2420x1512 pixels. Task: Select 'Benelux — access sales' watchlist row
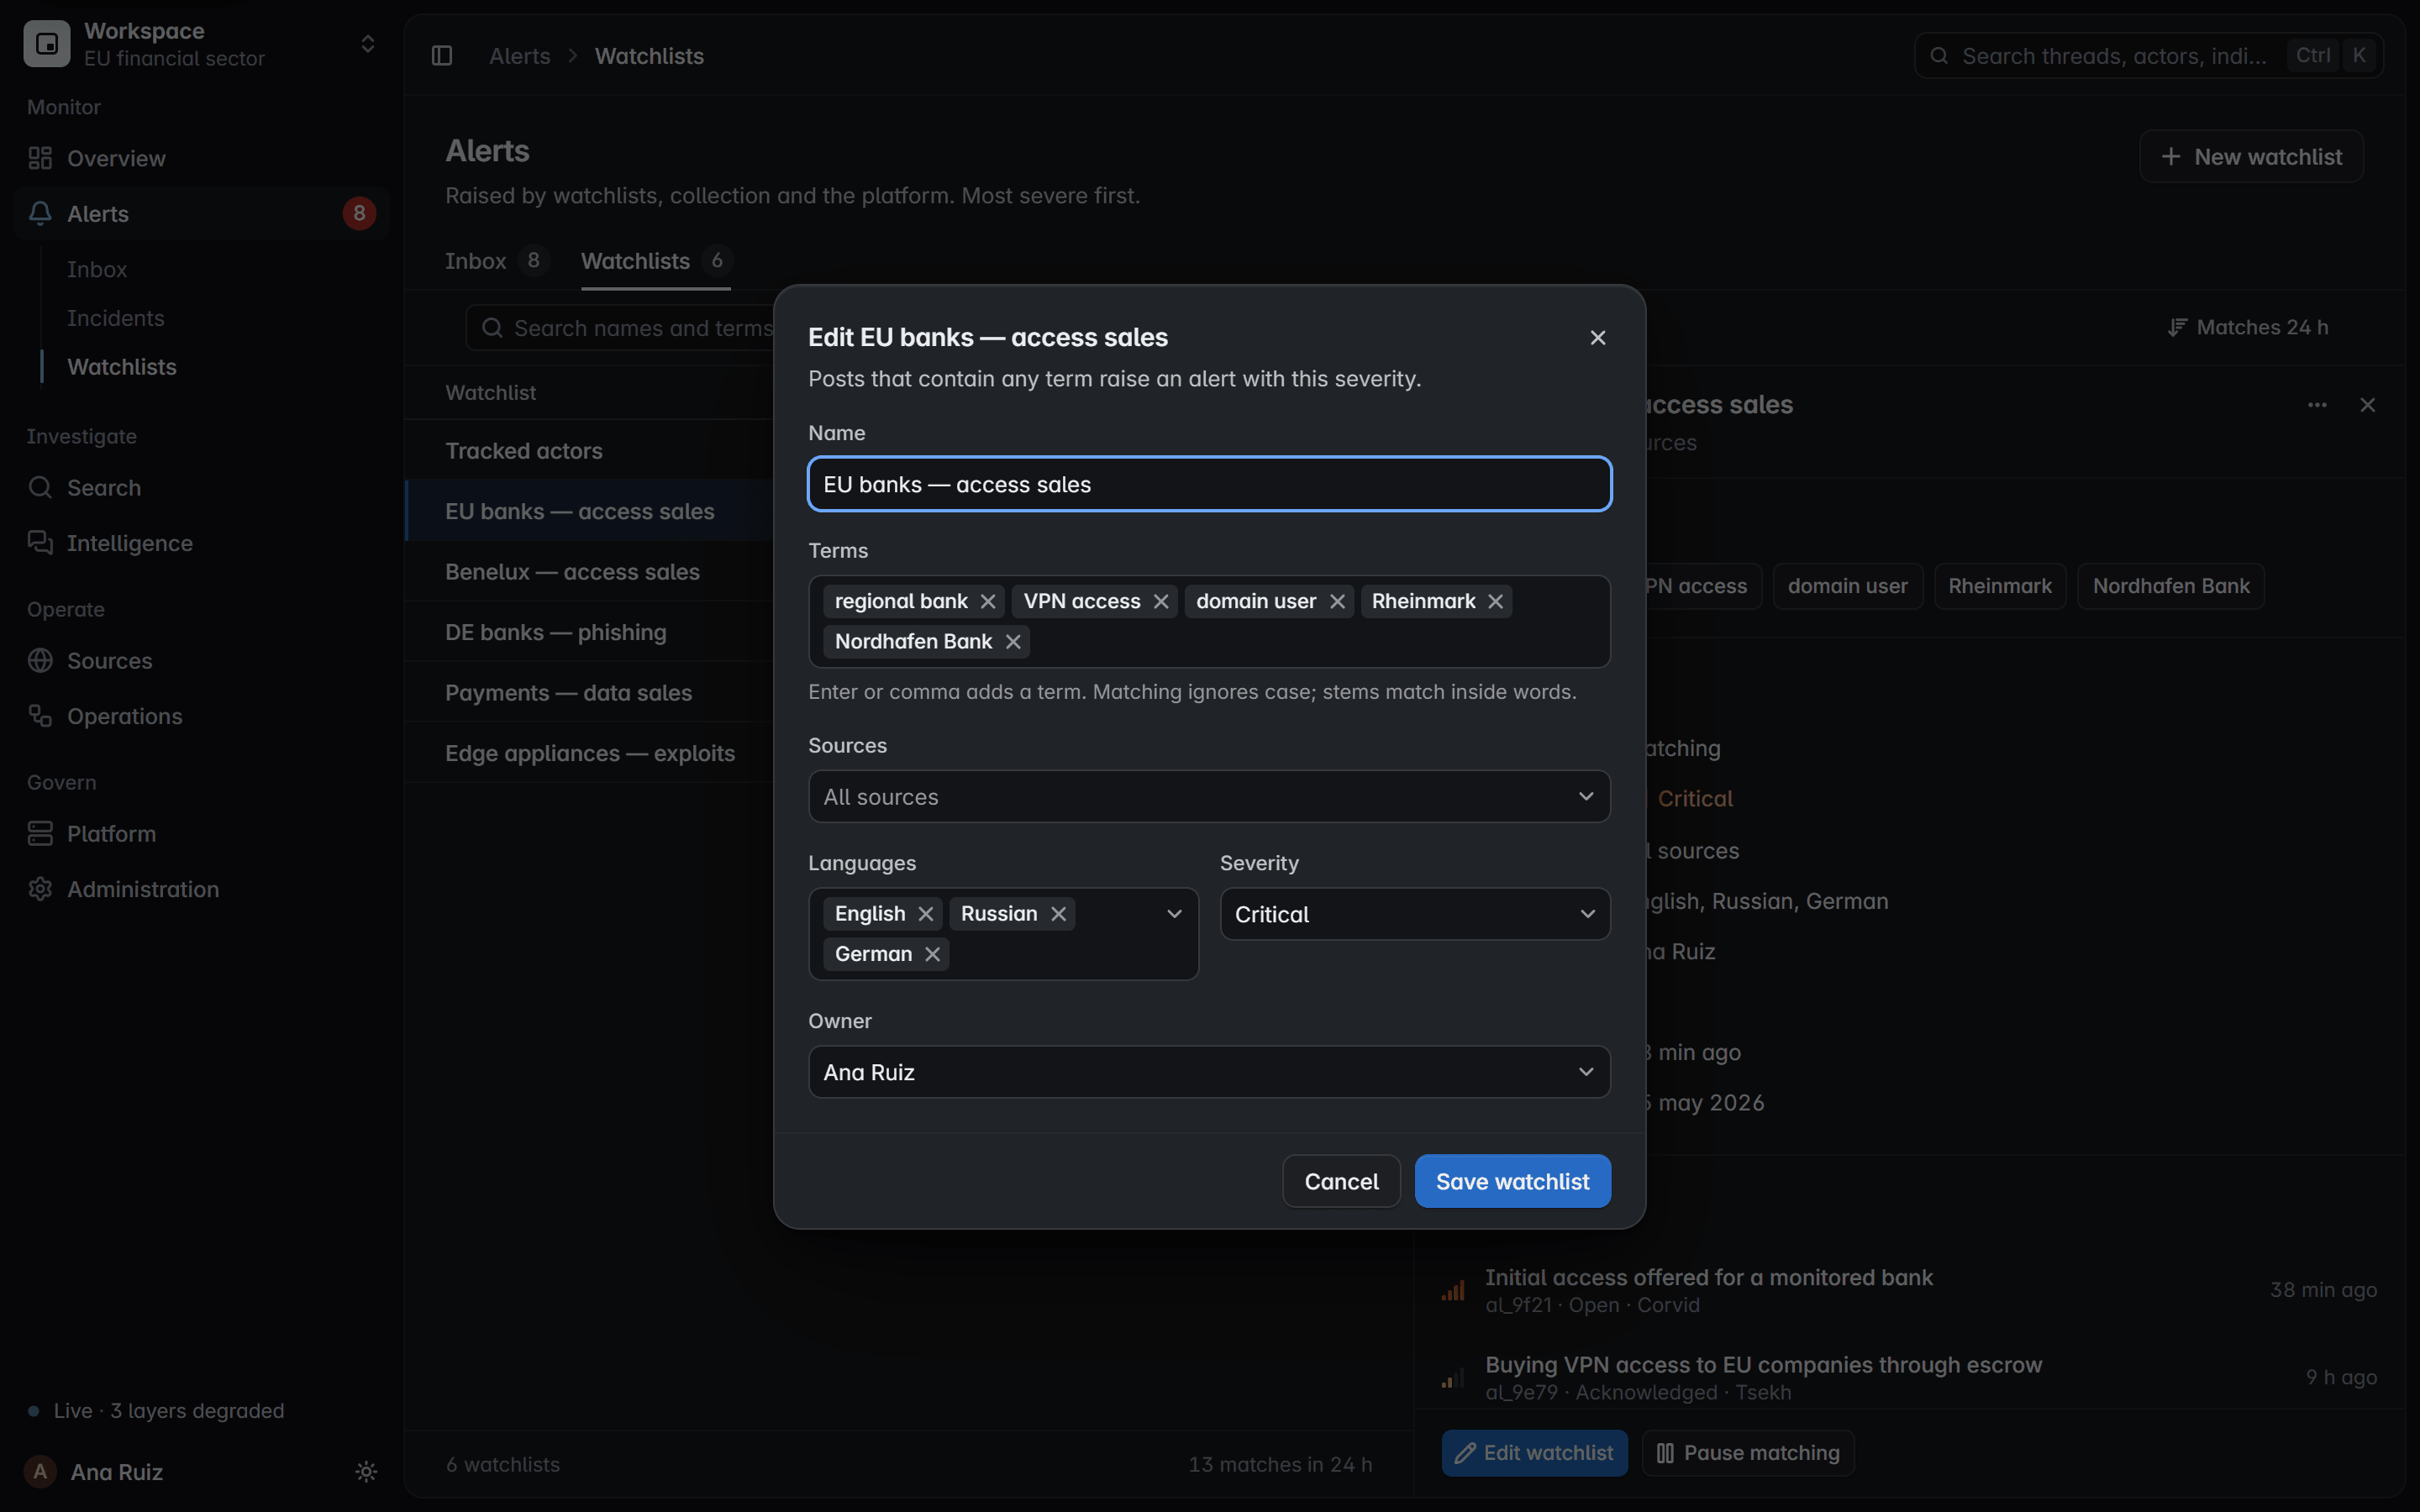click(590, 572)
